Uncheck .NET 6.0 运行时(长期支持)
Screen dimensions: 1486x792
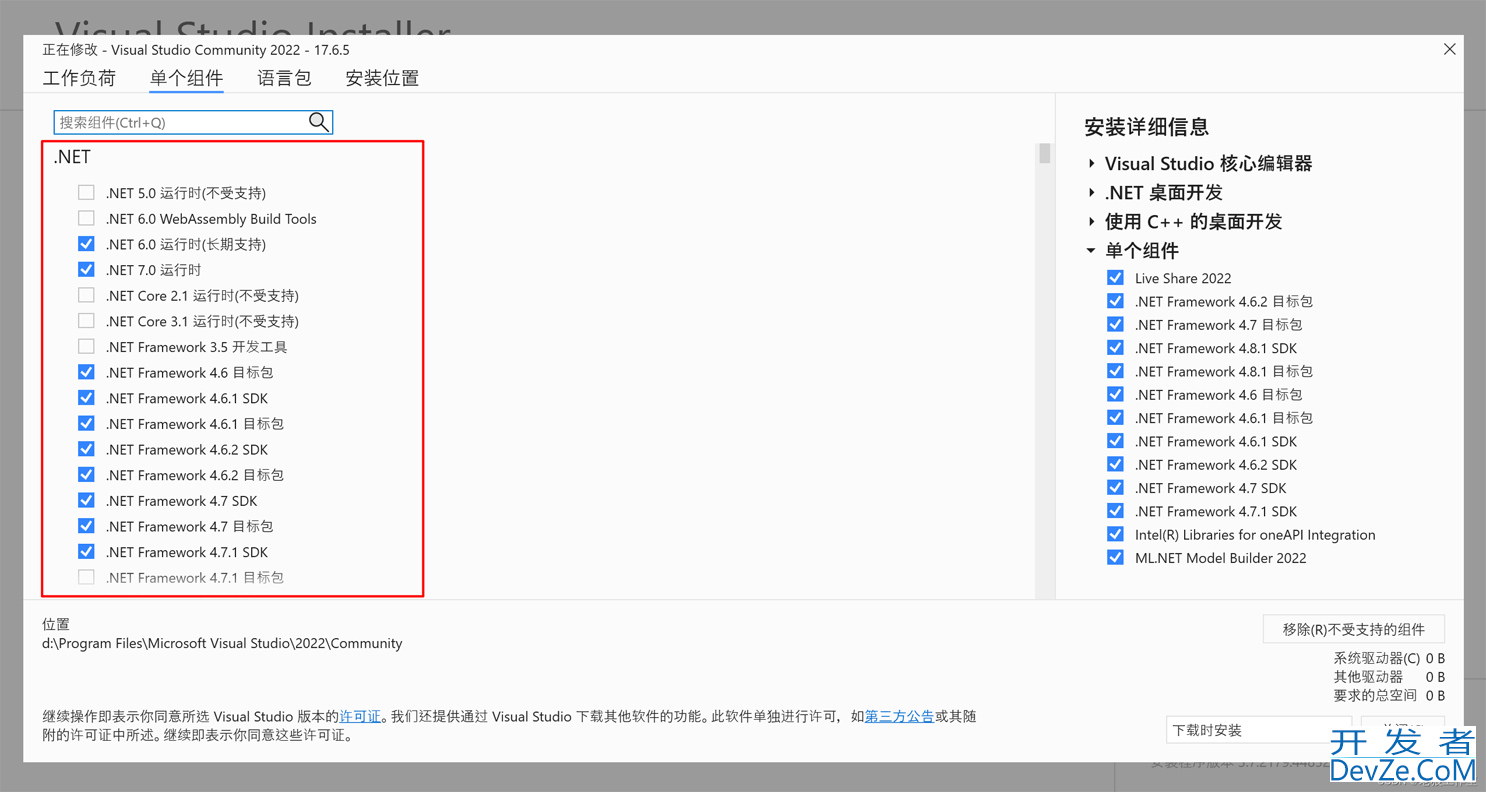87,244
